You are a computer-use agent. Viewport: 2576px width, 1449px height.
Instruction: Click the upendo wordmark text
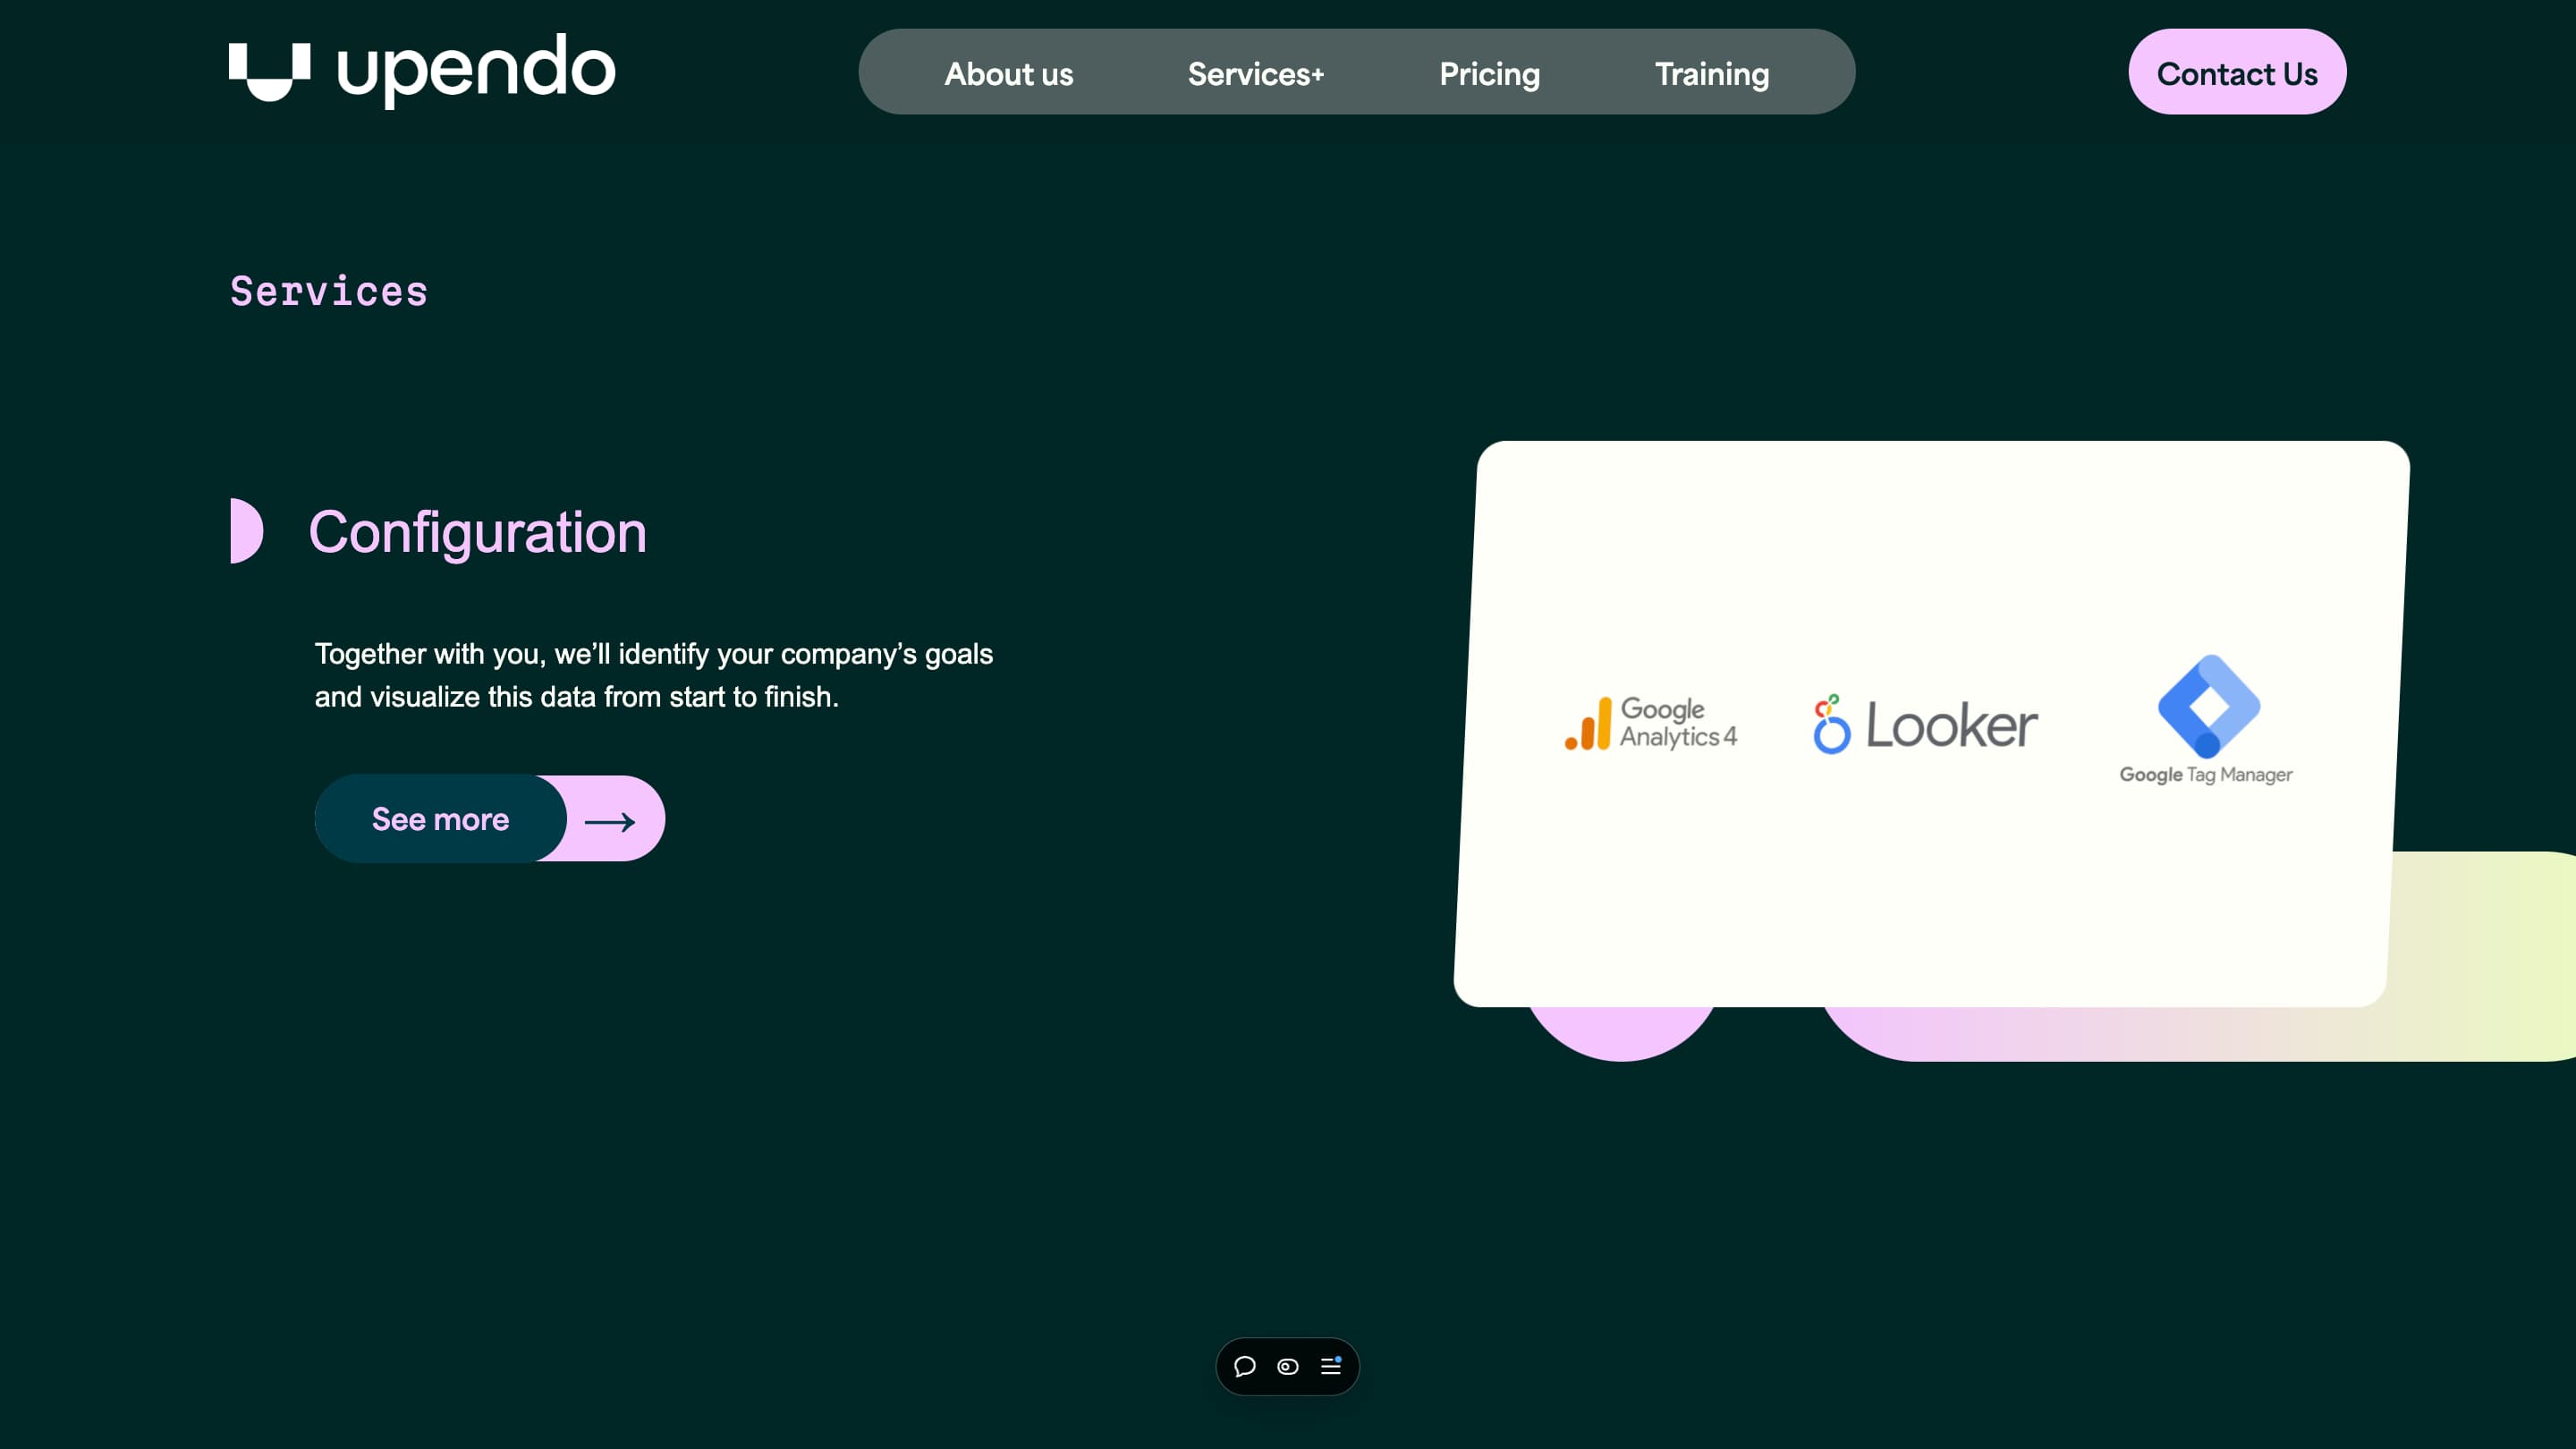[476, 70]
